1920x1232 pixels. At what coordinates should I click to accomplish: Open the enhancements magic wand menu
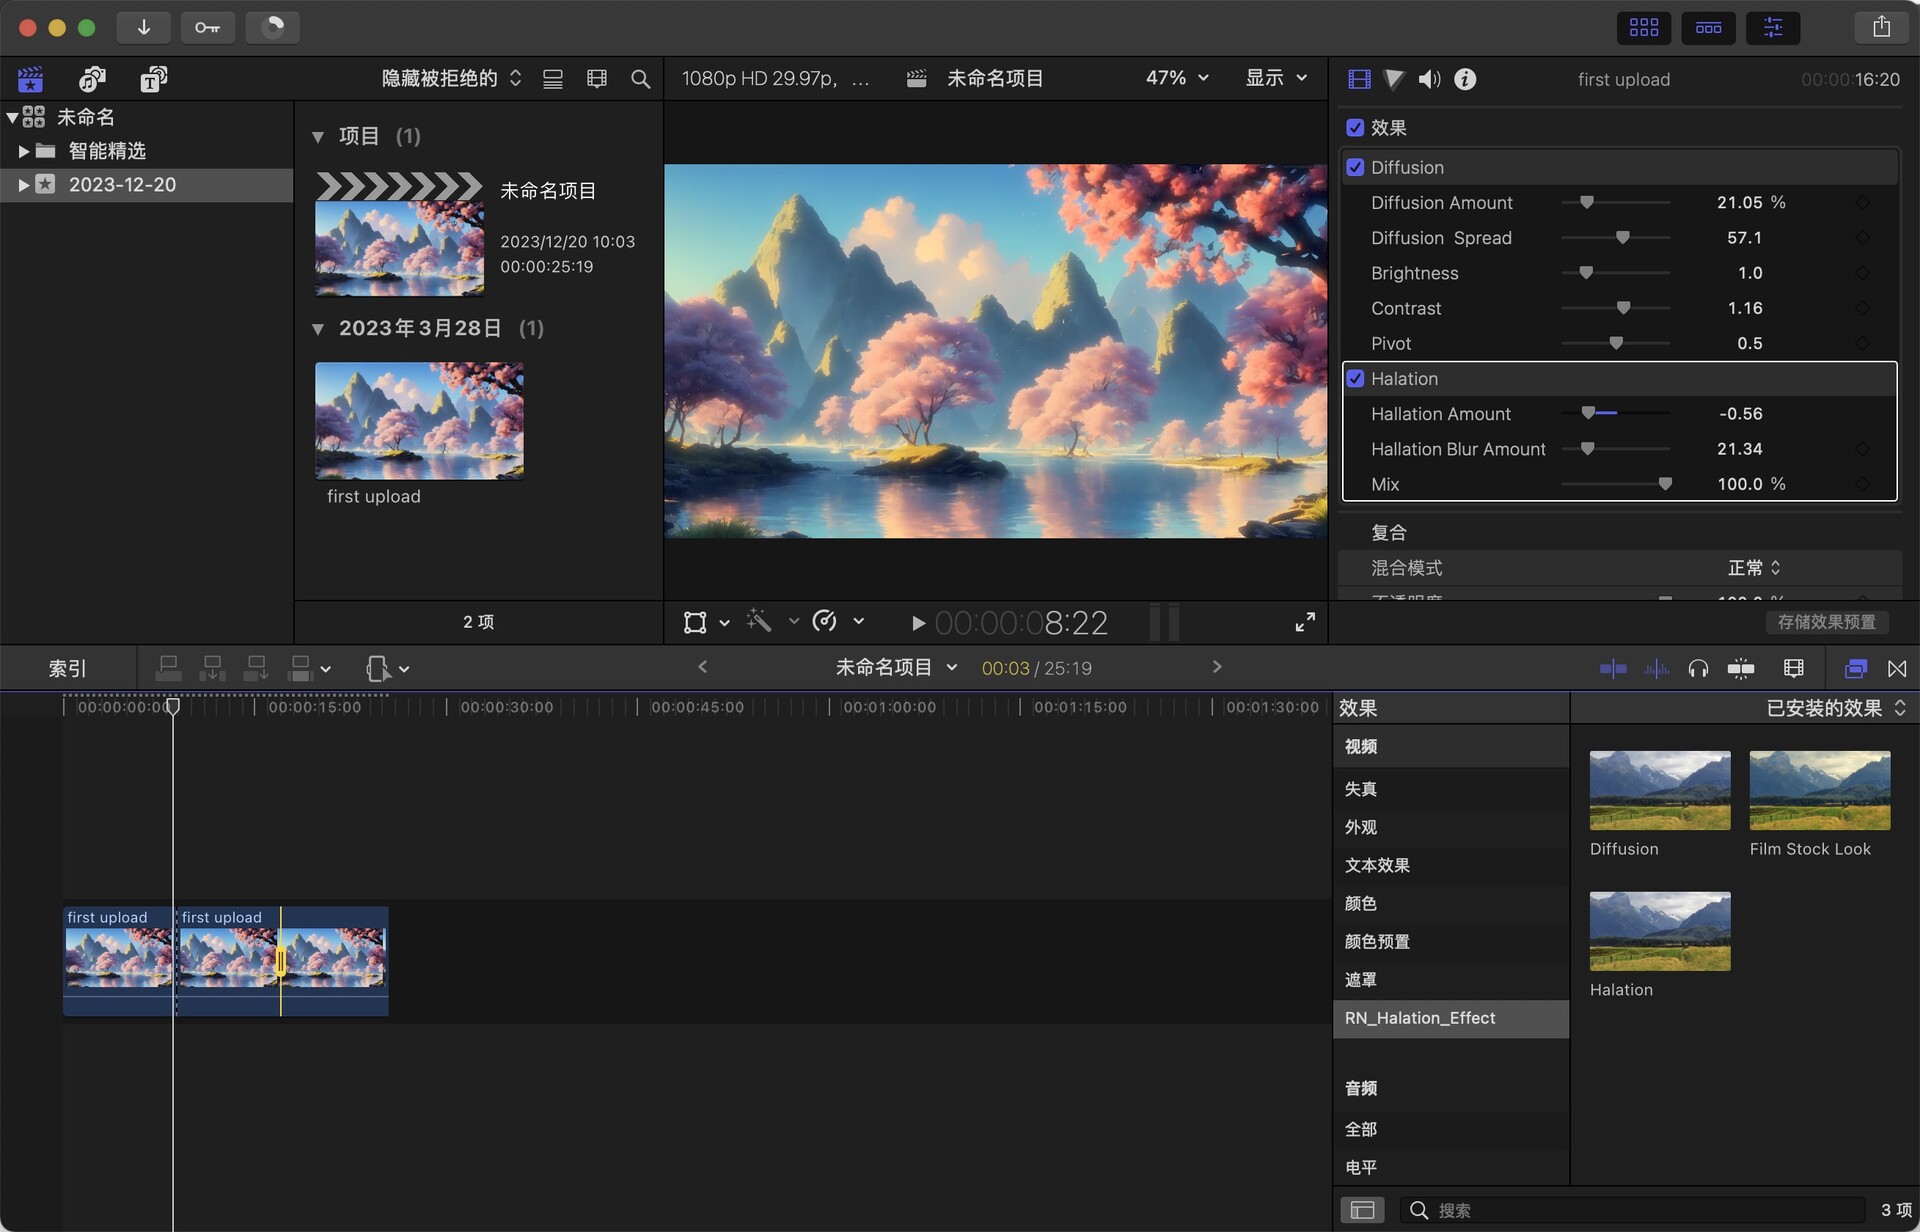click(772, 622)
